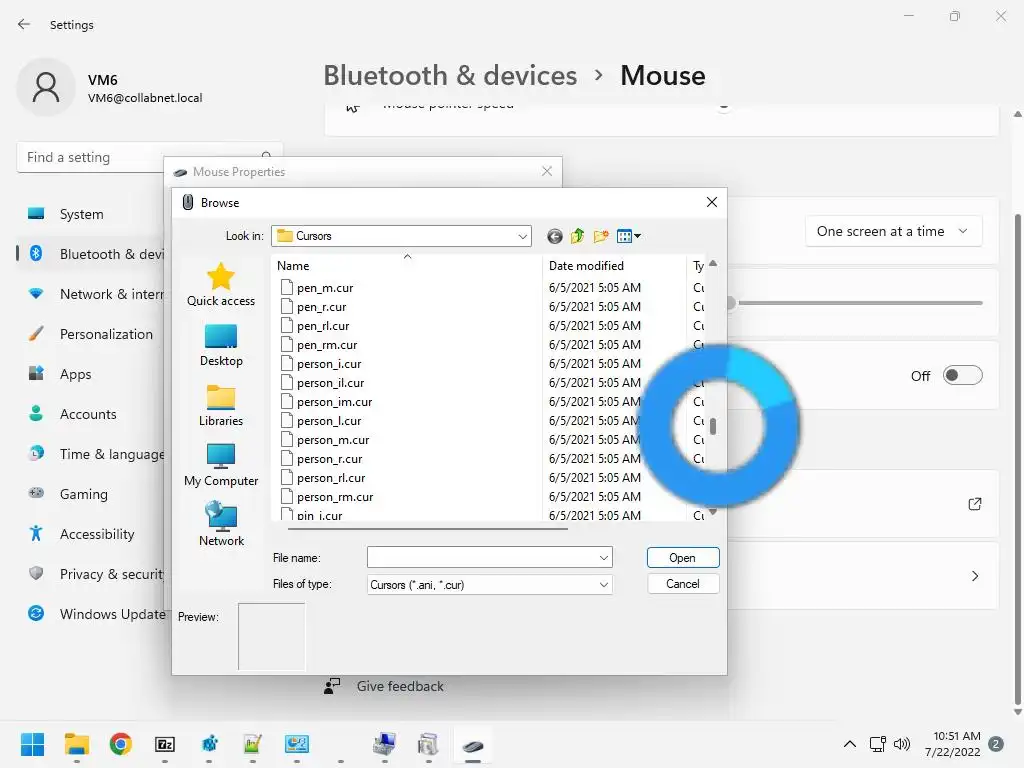Open Gaming in Settings sidebar

point(68,494)
